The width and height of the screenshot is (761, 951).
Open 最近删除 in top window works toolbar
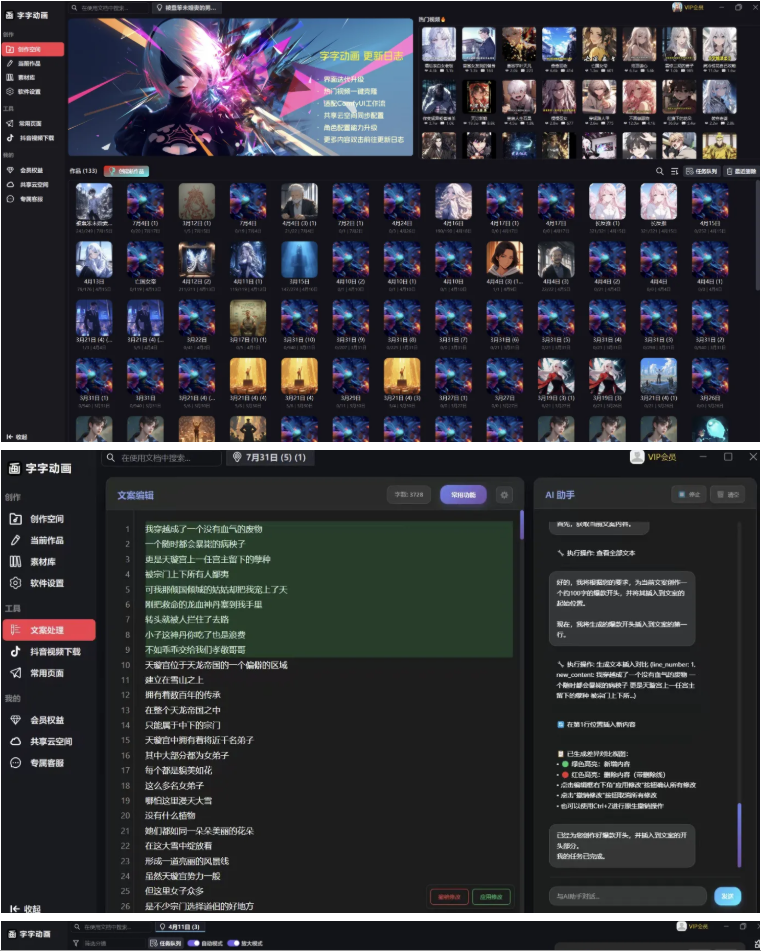point(741,172)
